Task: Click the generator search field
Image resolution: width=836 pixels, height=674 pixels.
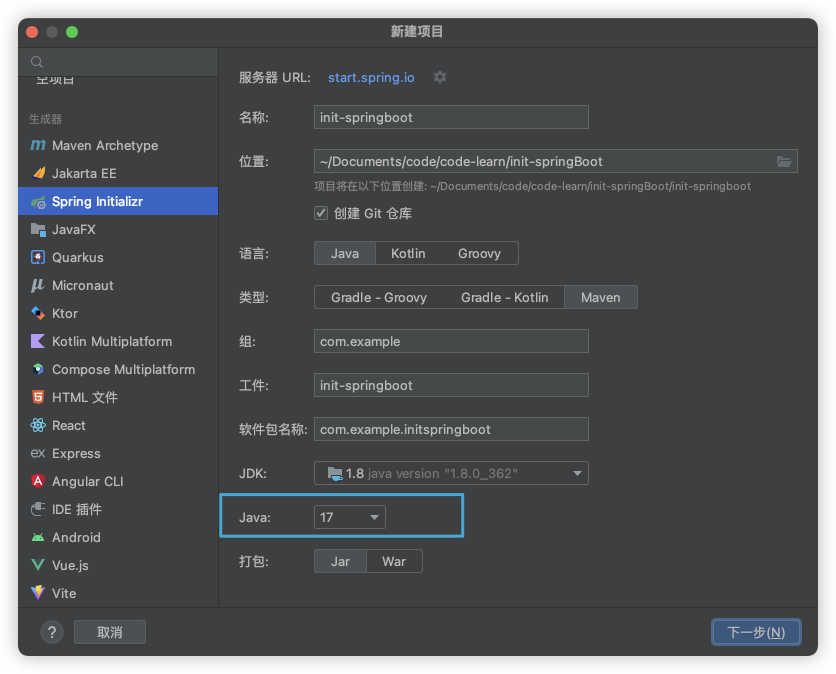Action: [x=118, y=62]
